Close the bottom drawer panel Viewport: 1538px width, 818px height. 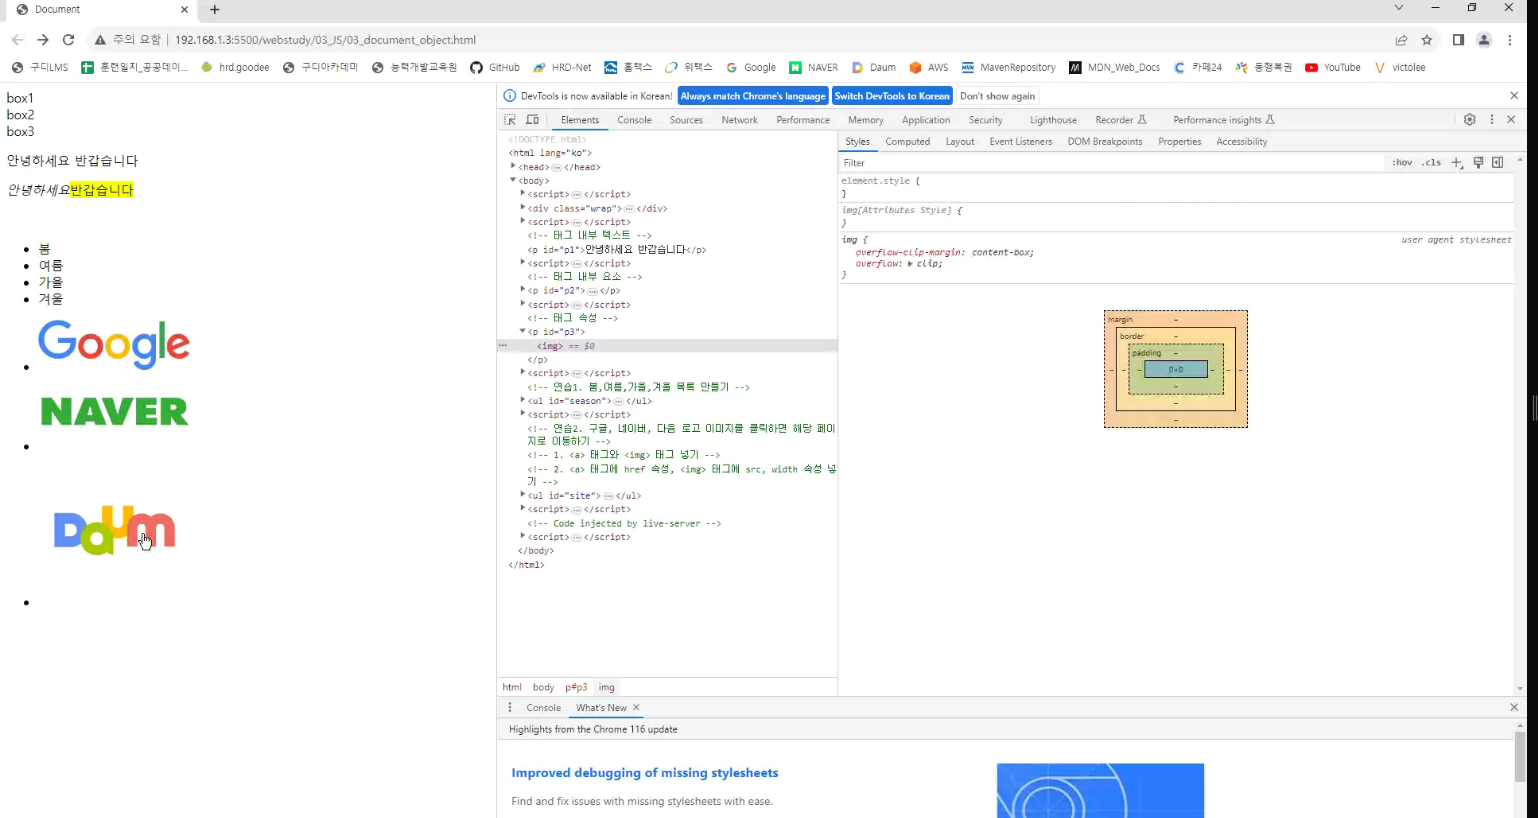point(1514,707)
